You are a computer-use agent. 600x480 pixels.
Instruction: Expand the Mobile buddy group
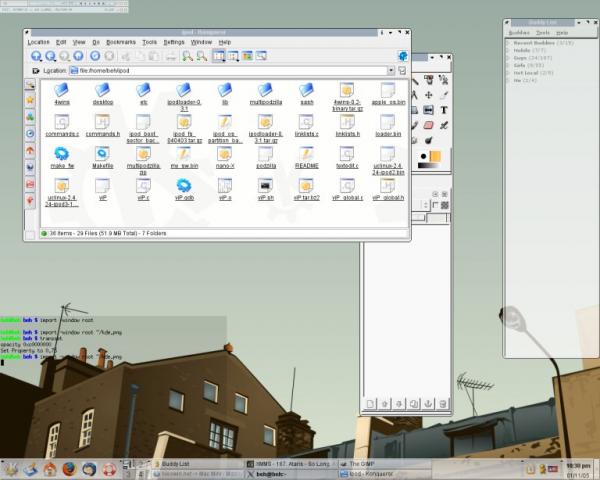509,50
